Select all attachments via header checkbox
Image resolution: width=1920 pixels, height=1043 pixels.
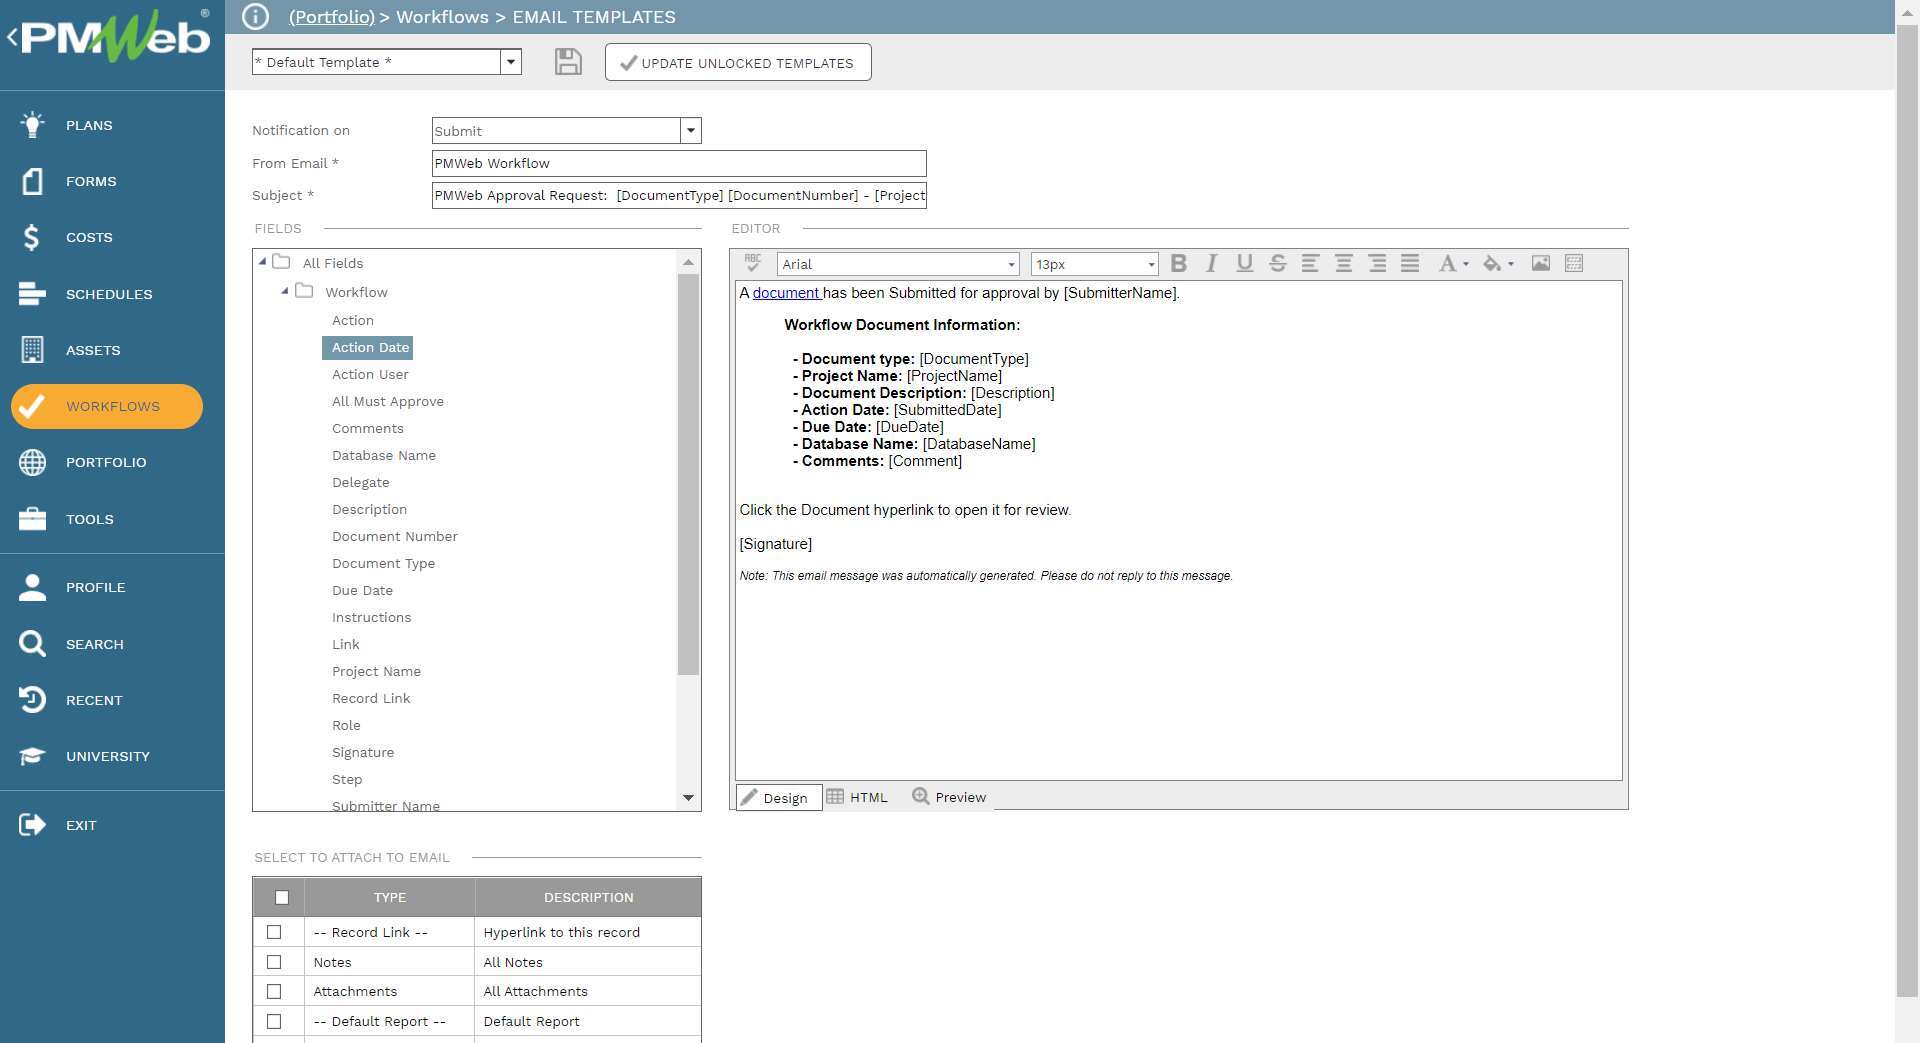pos(281,897)
